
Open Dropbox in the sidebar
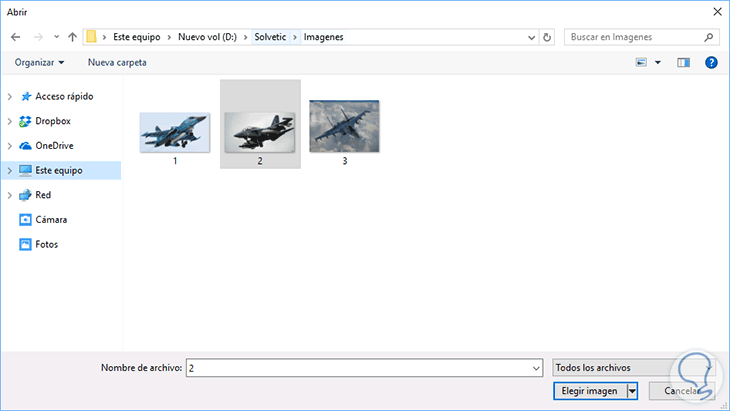coord(53,121)
